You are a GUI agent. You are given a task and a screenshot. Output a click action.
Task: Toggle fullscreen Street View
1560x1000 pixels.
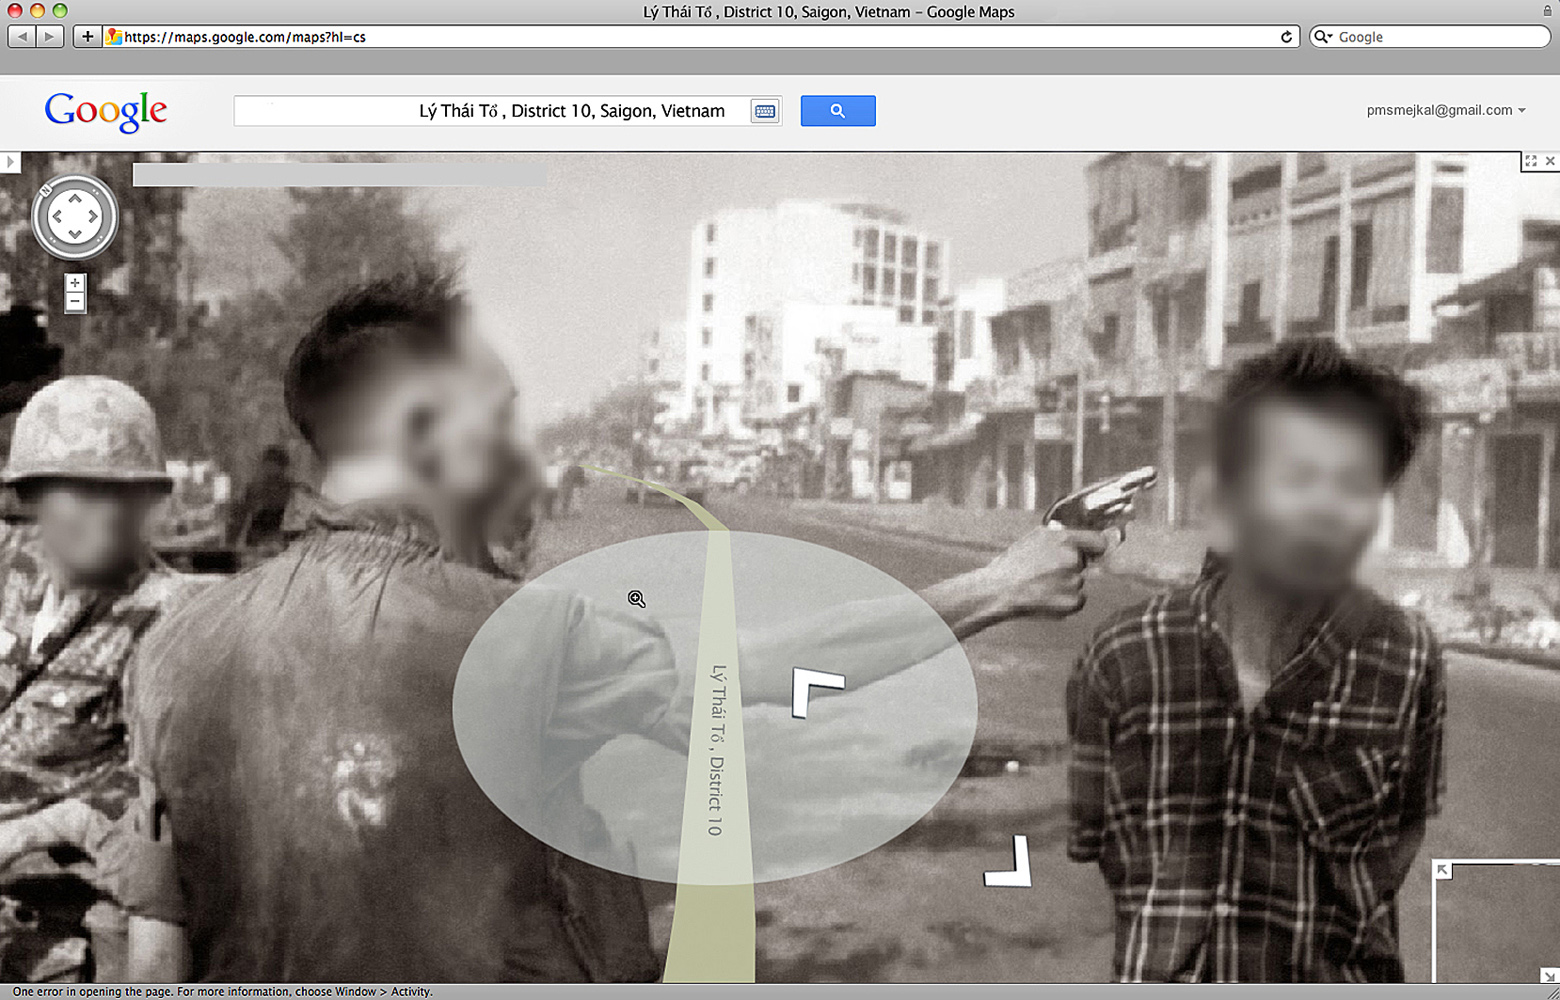tap(1531, 161)
